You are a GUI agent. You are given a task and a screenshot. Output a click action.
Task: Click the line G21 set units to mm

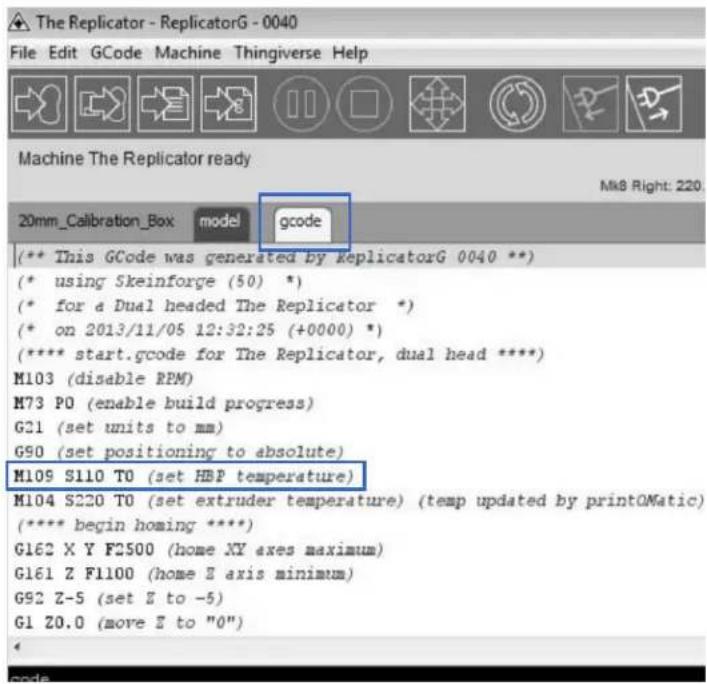[118, 427]
